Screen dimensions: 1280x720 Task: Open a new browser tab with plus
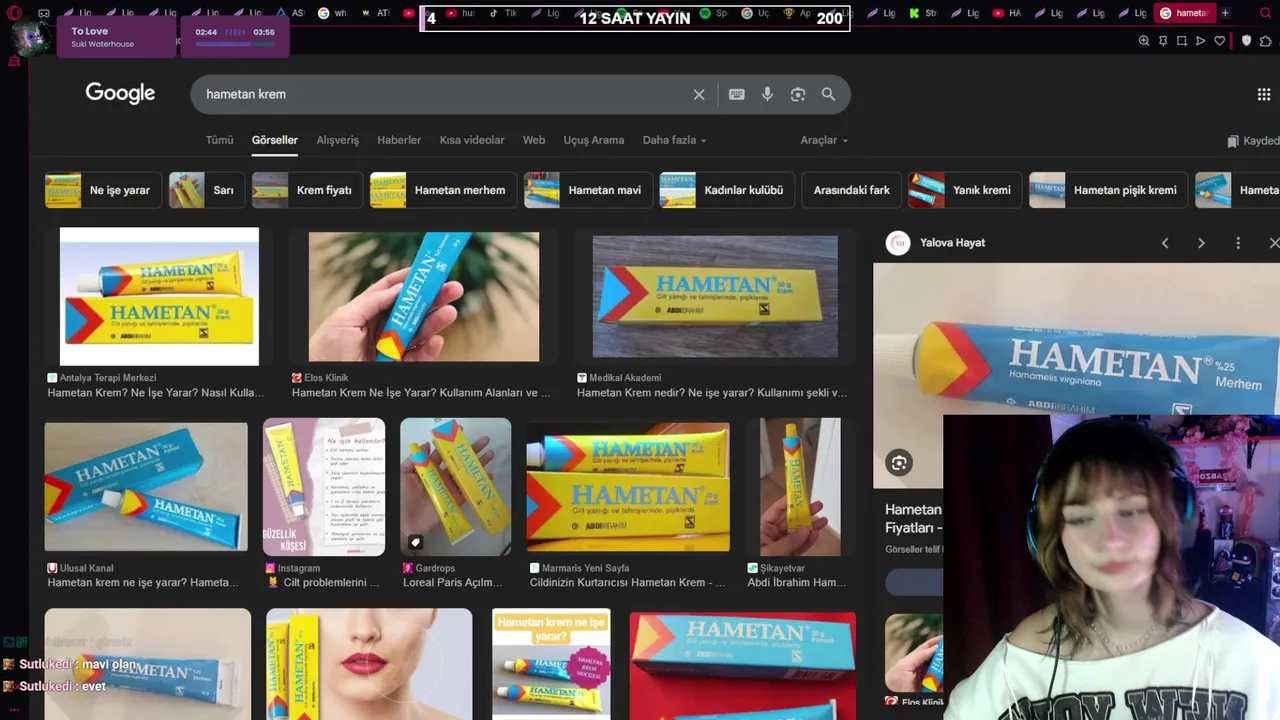(1225, 13)
